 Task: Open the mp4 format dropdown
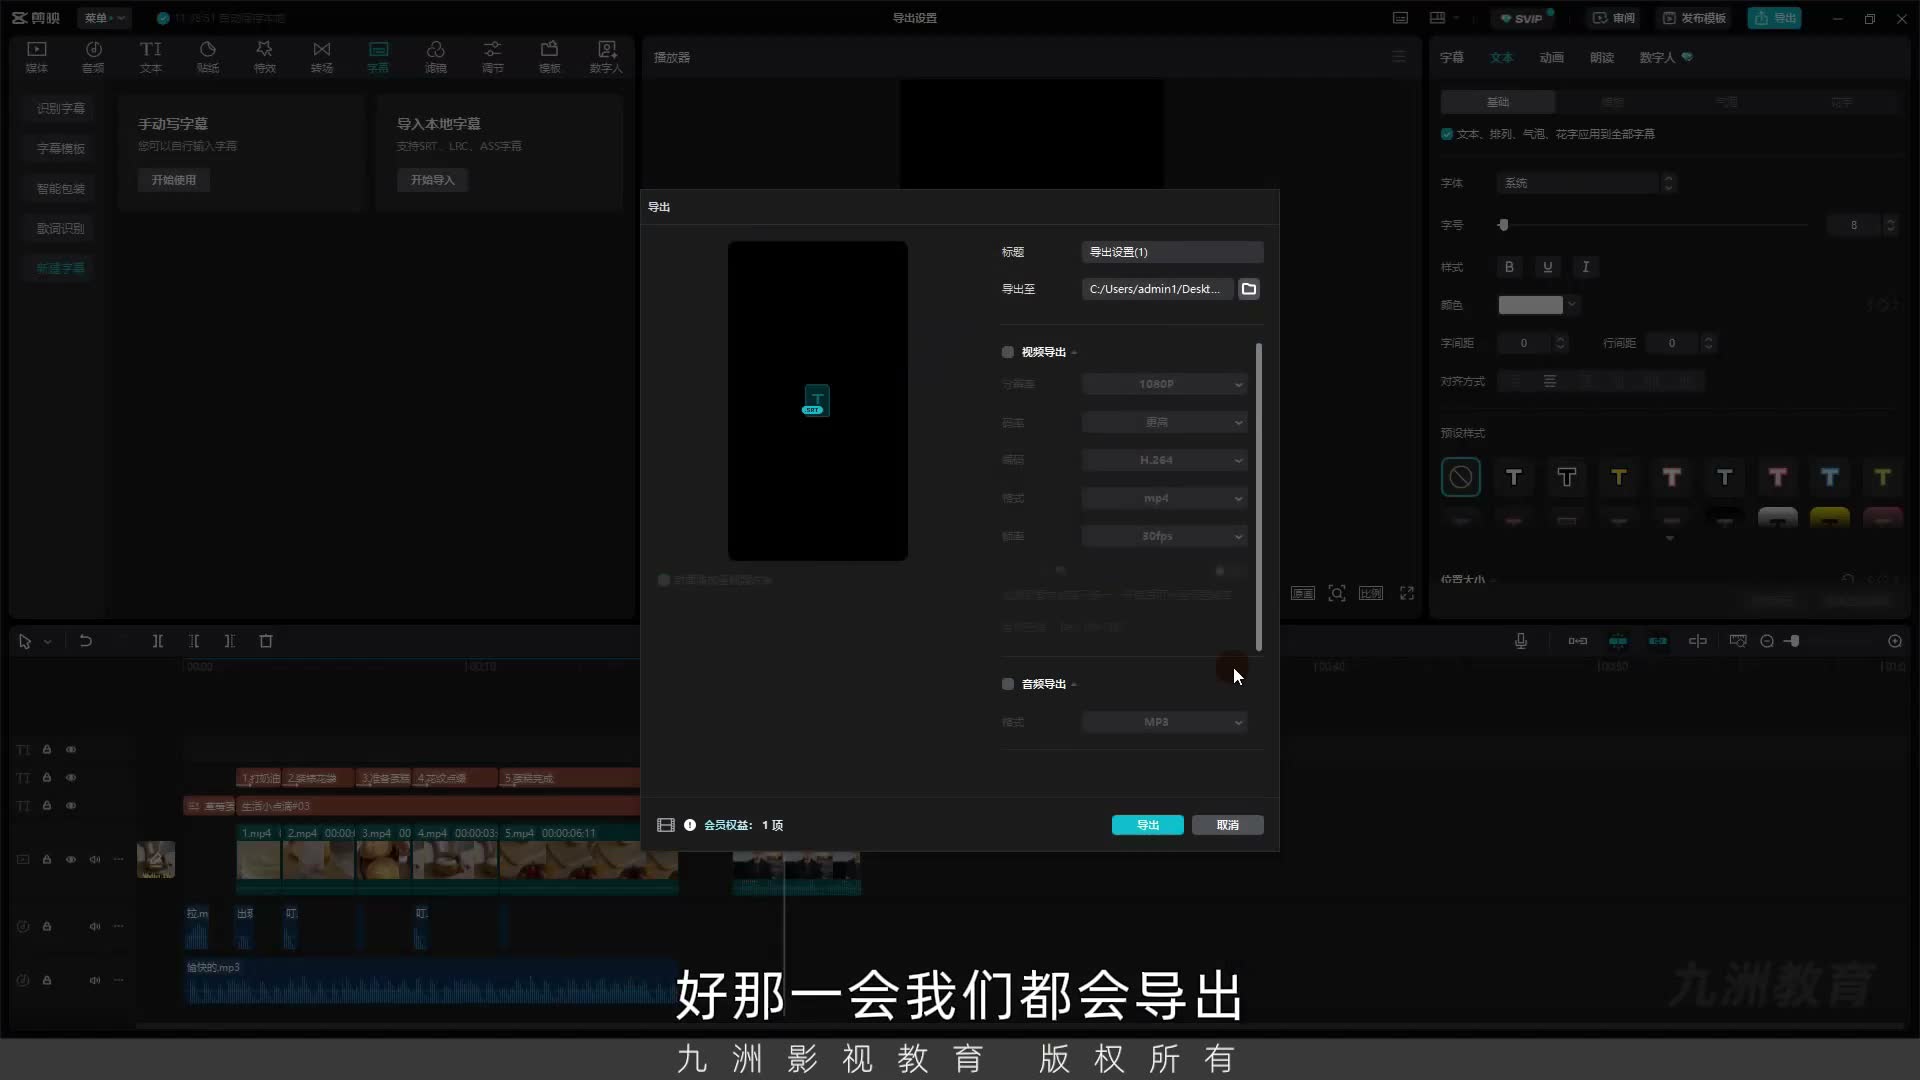pos(1165,498)
